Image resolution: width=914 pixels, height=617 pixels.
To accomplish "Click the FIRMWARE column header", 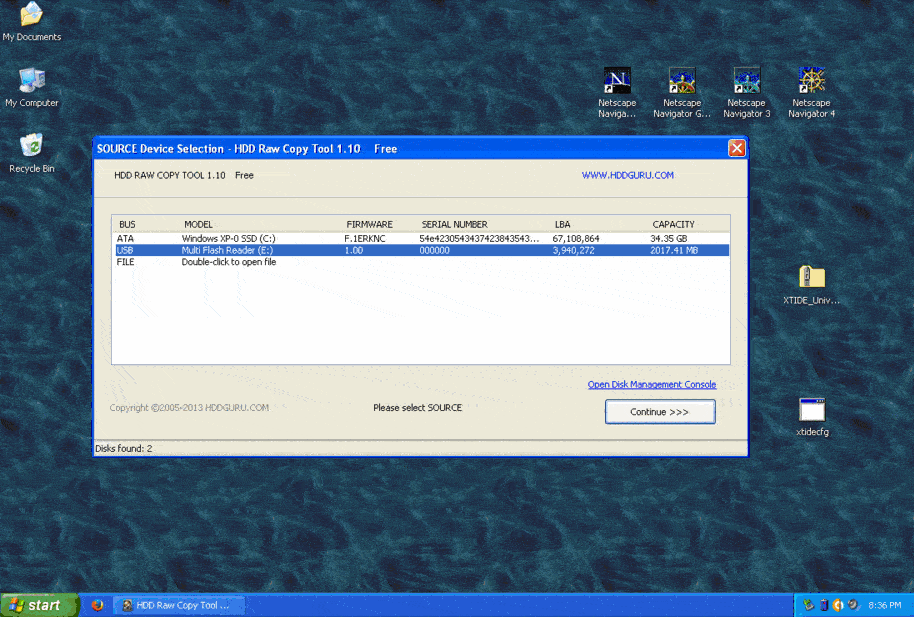I will coord(370,225).
